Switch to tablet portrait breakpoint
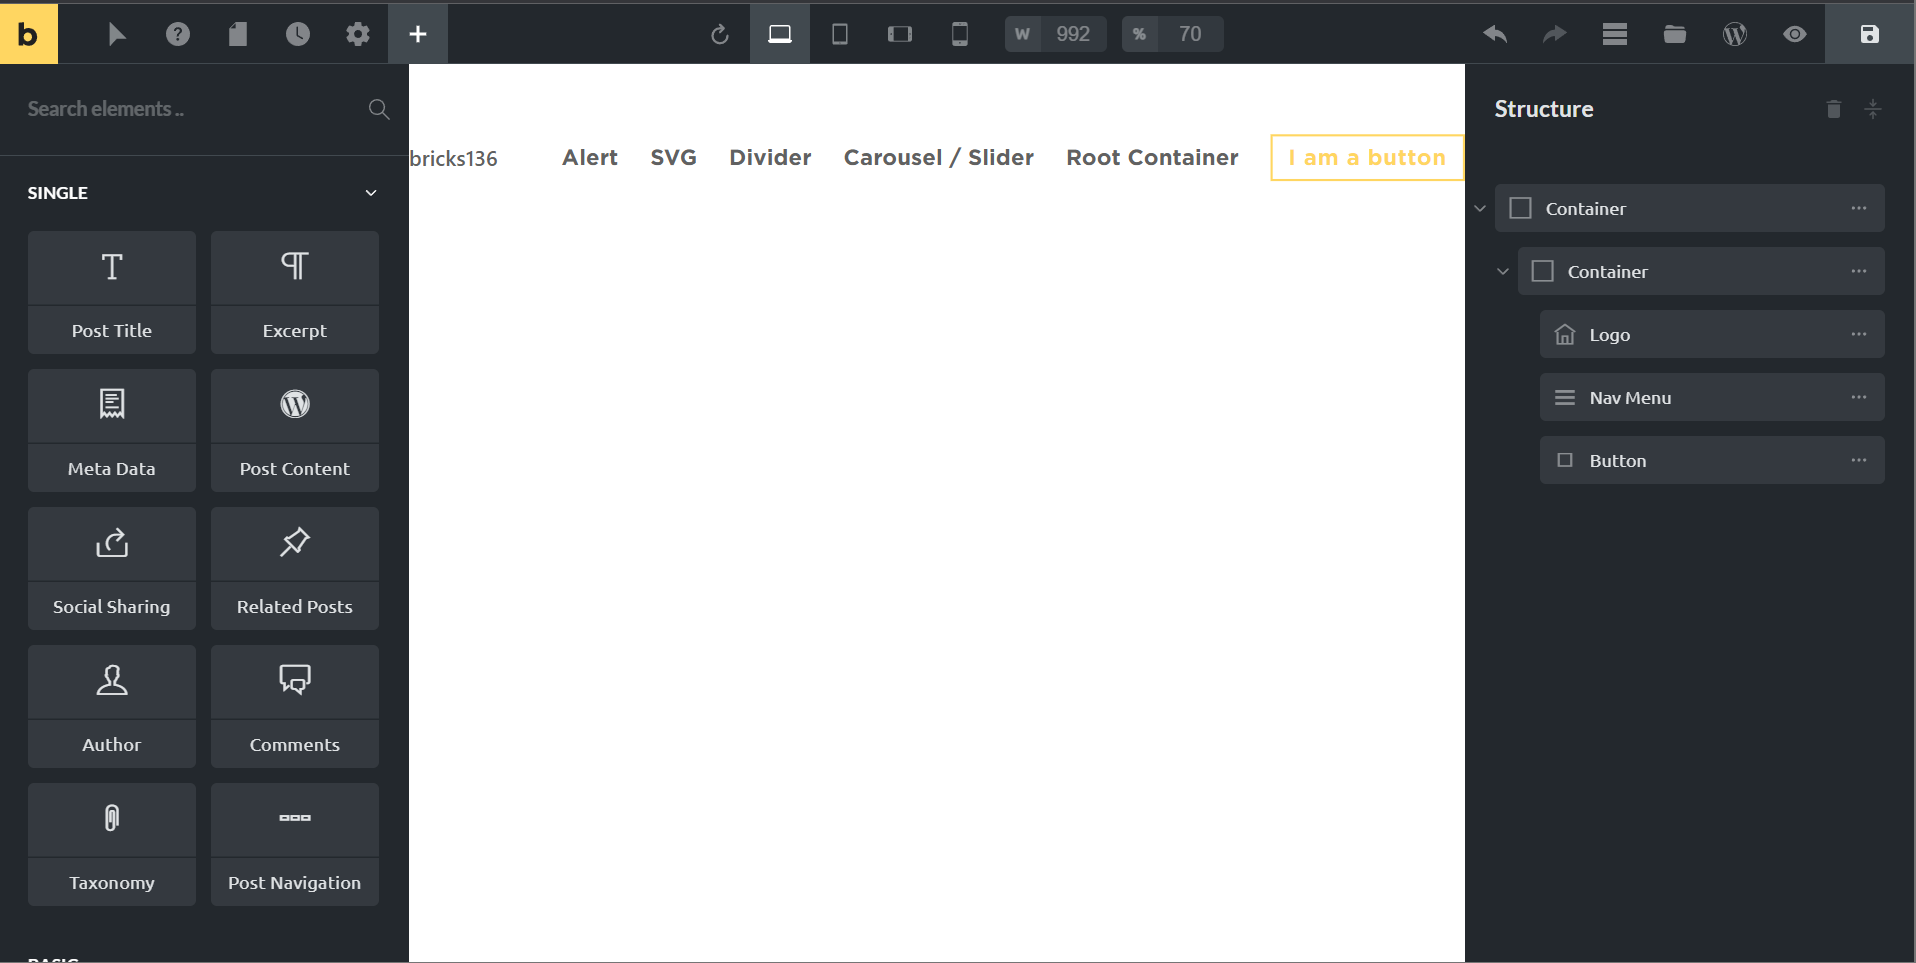Image resolution: width=1916 pixels, height=963 pixels. pyautogui.click(x=840, y=34)
